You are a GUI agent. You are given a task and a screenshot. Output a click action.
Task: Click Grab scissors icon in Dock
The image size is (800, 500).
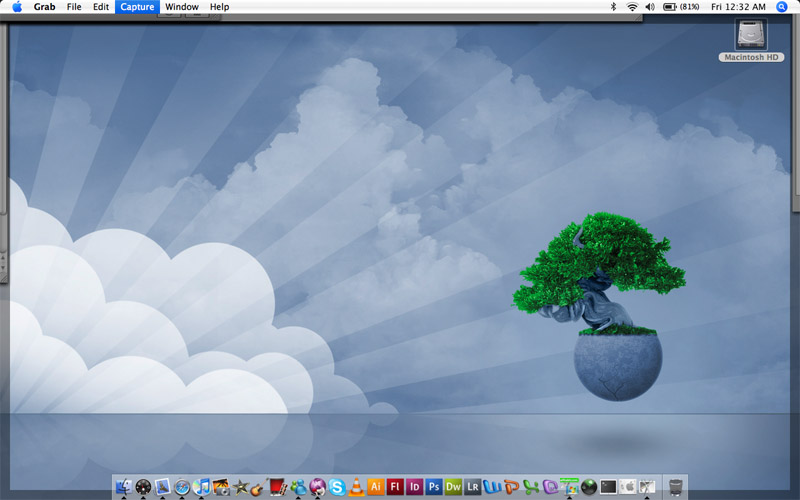(x=647, y=487)
